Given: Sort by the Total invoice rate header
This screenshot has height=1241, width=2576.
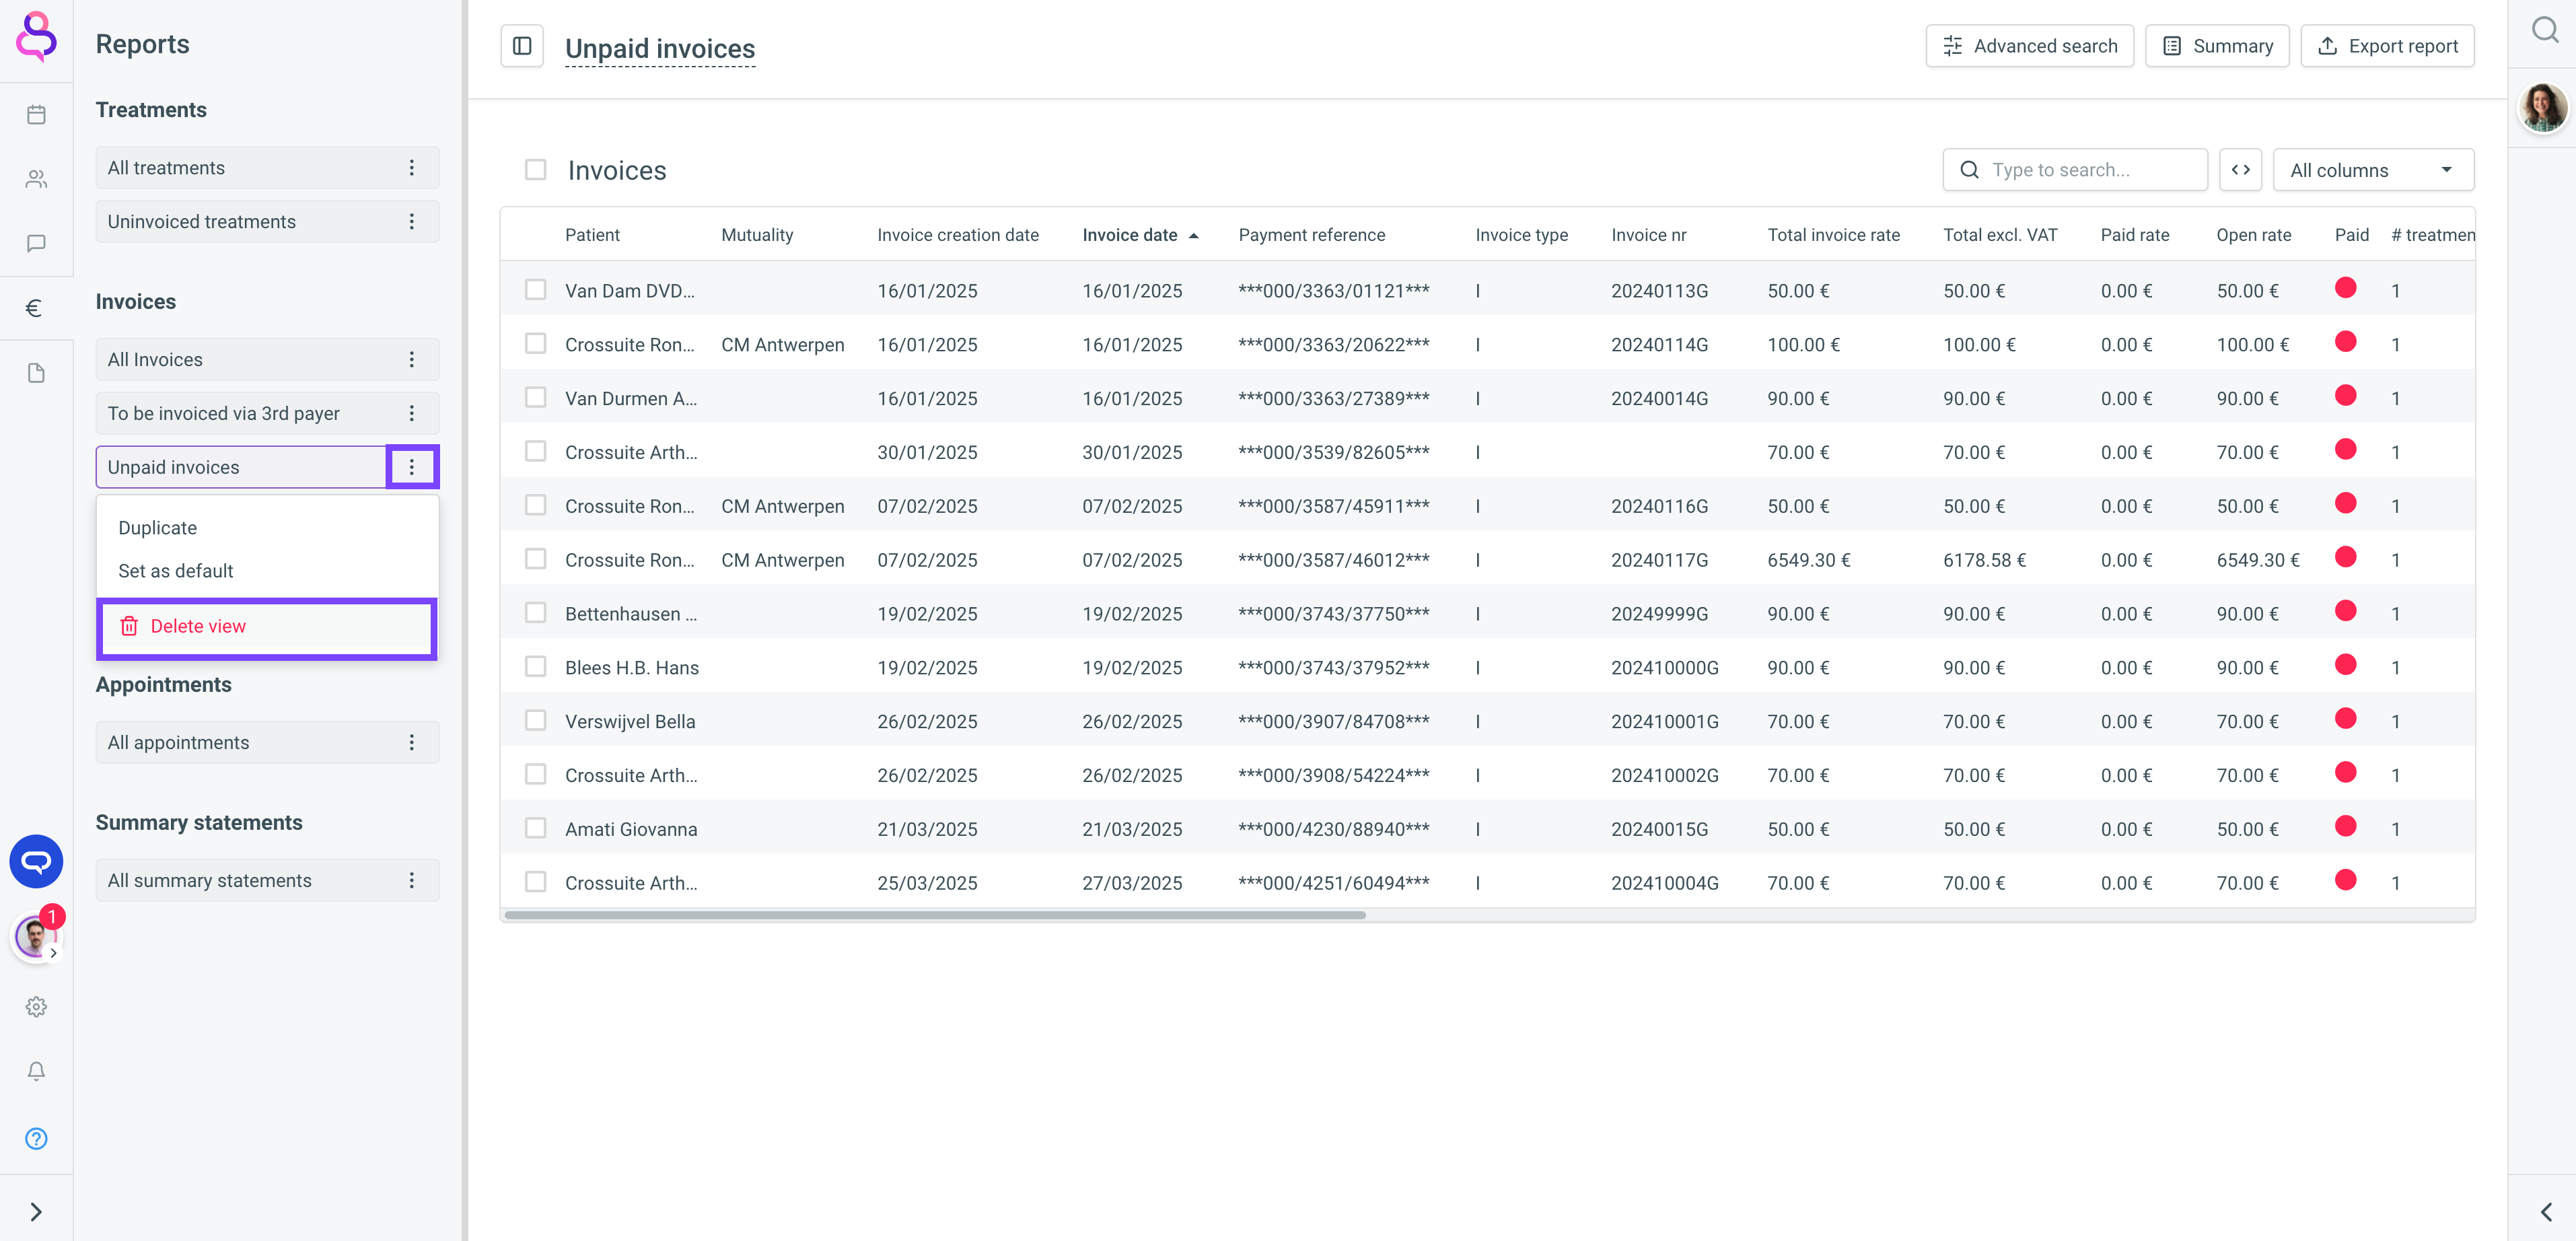Looking at the screenshot, I should tap(1833, 235).
